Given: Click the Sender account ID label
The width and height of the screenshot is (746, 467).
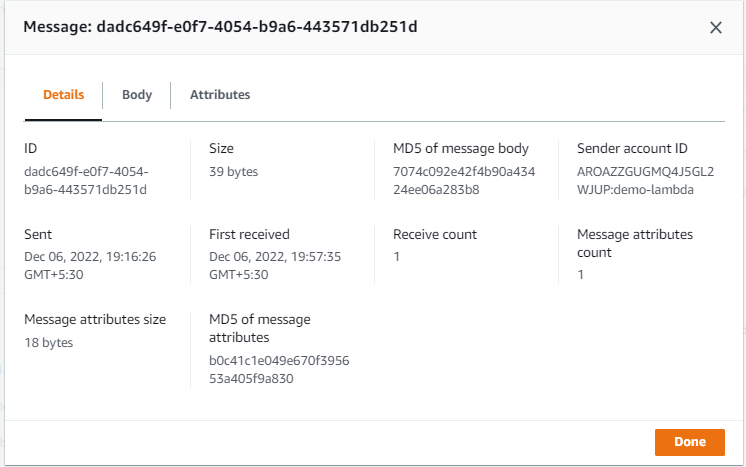Looking at the screenshot, I should (630, 149).
